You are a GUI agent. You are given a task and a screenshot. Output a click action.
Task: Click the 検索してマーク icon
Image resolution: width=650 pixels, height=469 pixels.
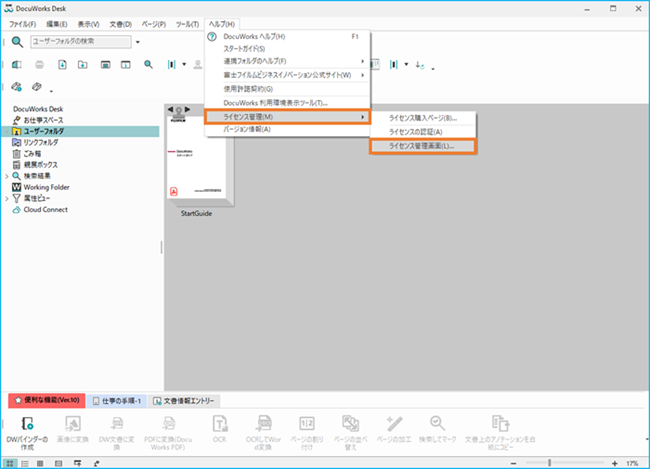(x=437, y=424)
